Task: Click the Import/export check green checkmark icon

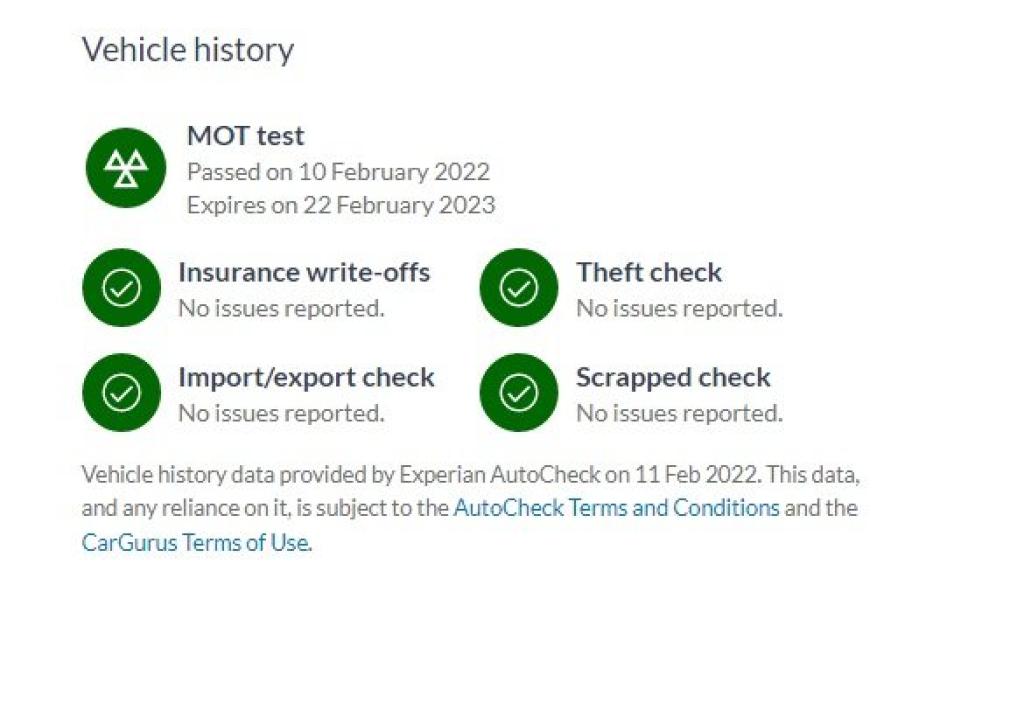Action: [x=121, y=393]
